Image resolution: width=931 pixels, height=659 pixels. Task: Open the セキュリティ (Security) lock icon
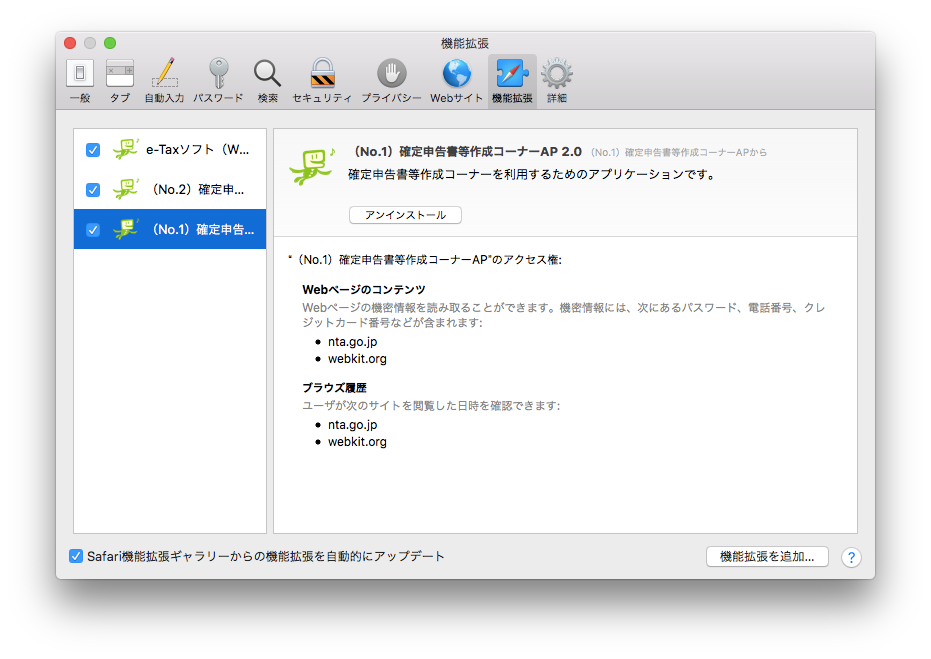(x=321, y=80)
